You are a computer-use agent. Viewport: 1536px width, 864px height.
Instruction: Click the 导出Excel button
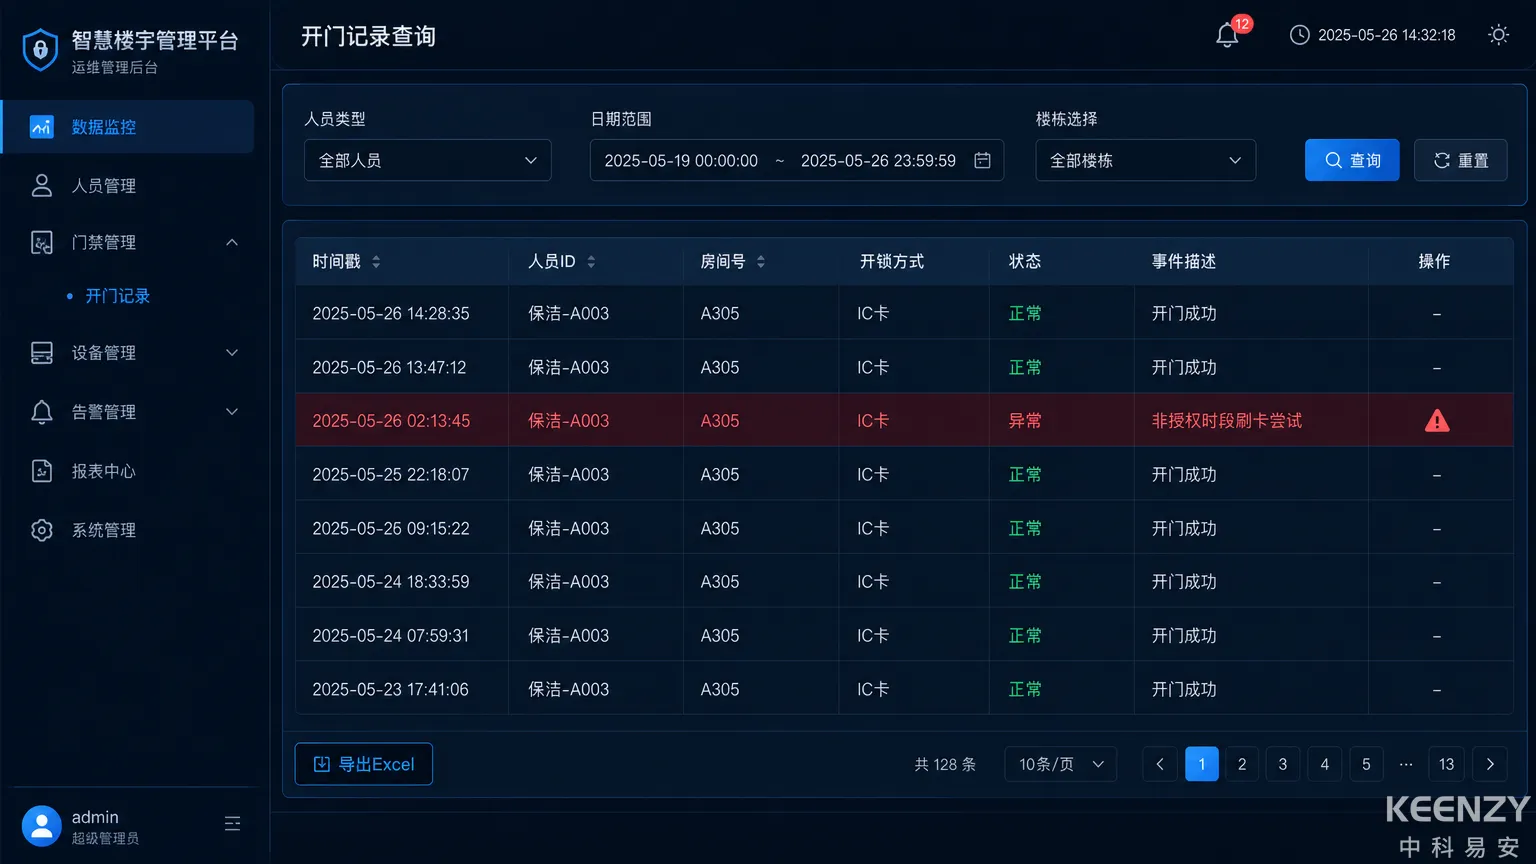[364, 764]
